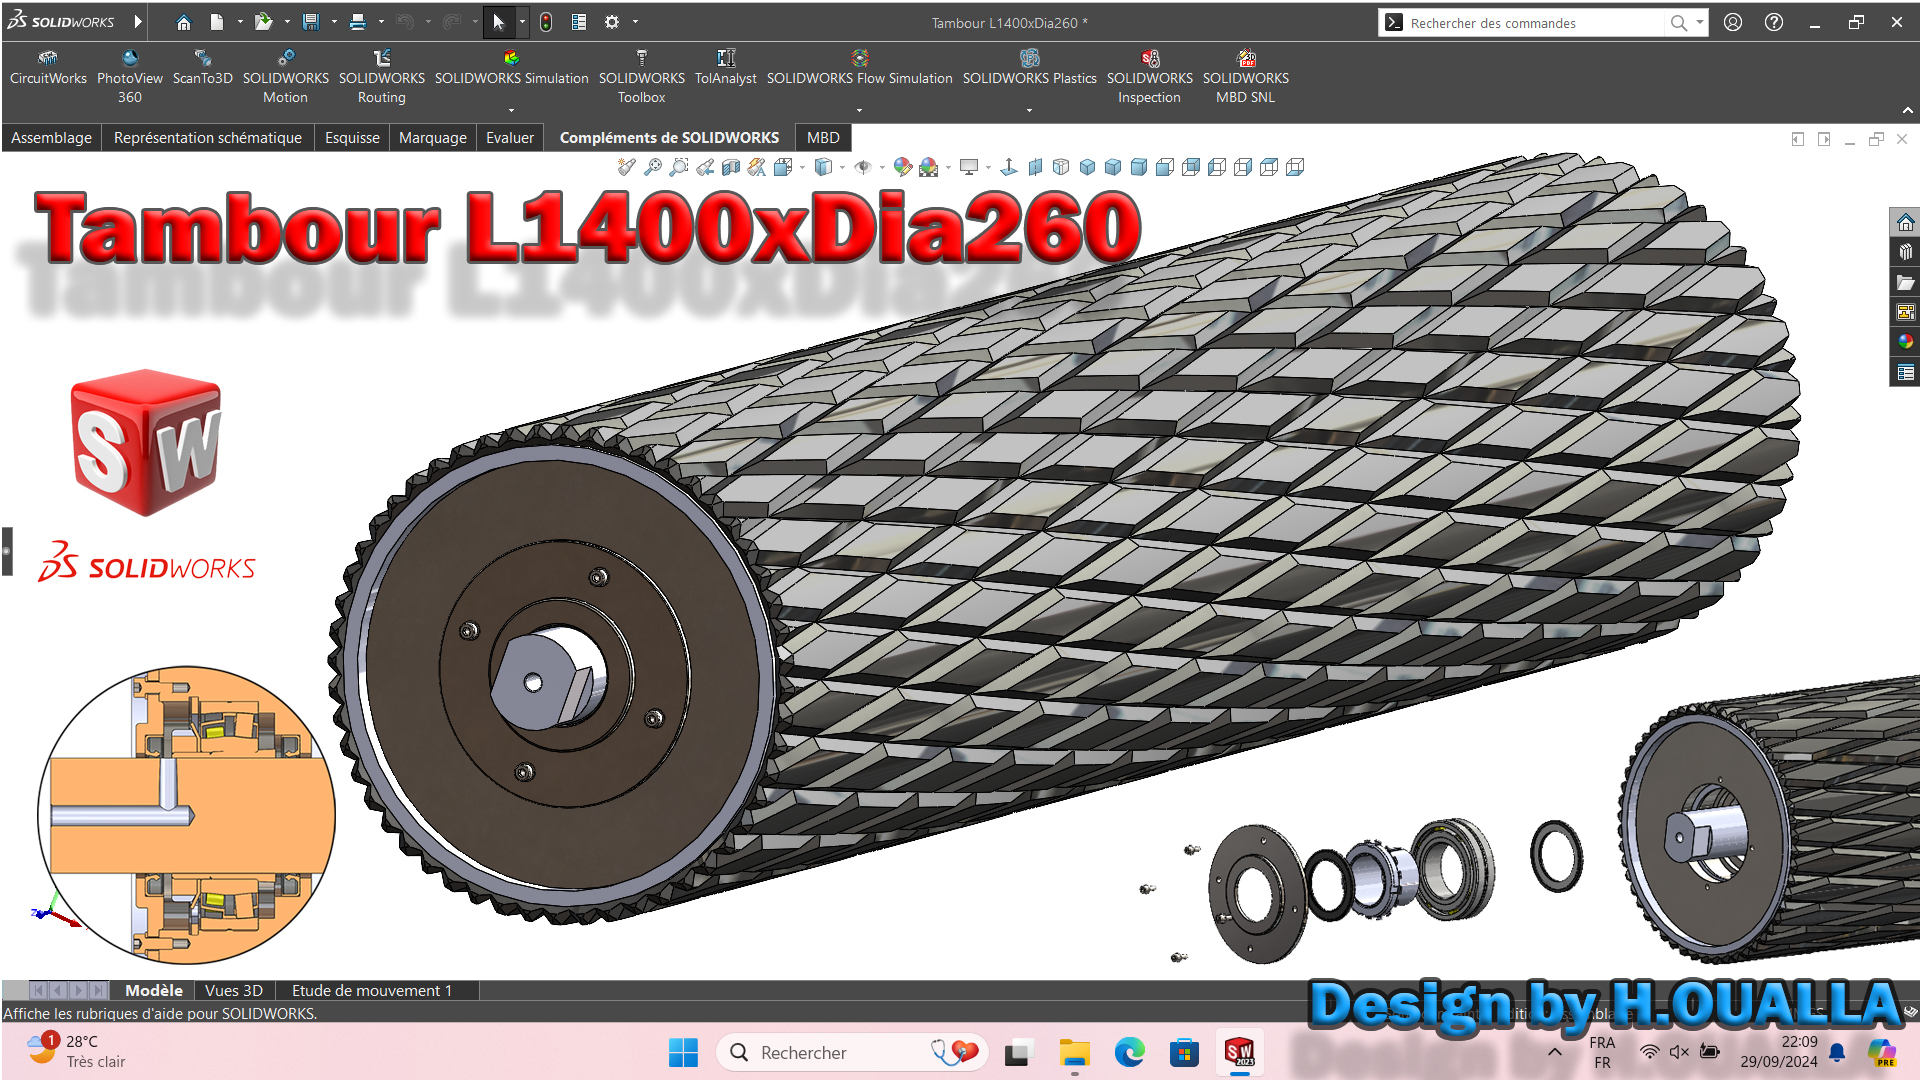Open SOLIDWORKS MBD SNL add-in
The image size is (1920, 1080).
(x=1246, y=77)
